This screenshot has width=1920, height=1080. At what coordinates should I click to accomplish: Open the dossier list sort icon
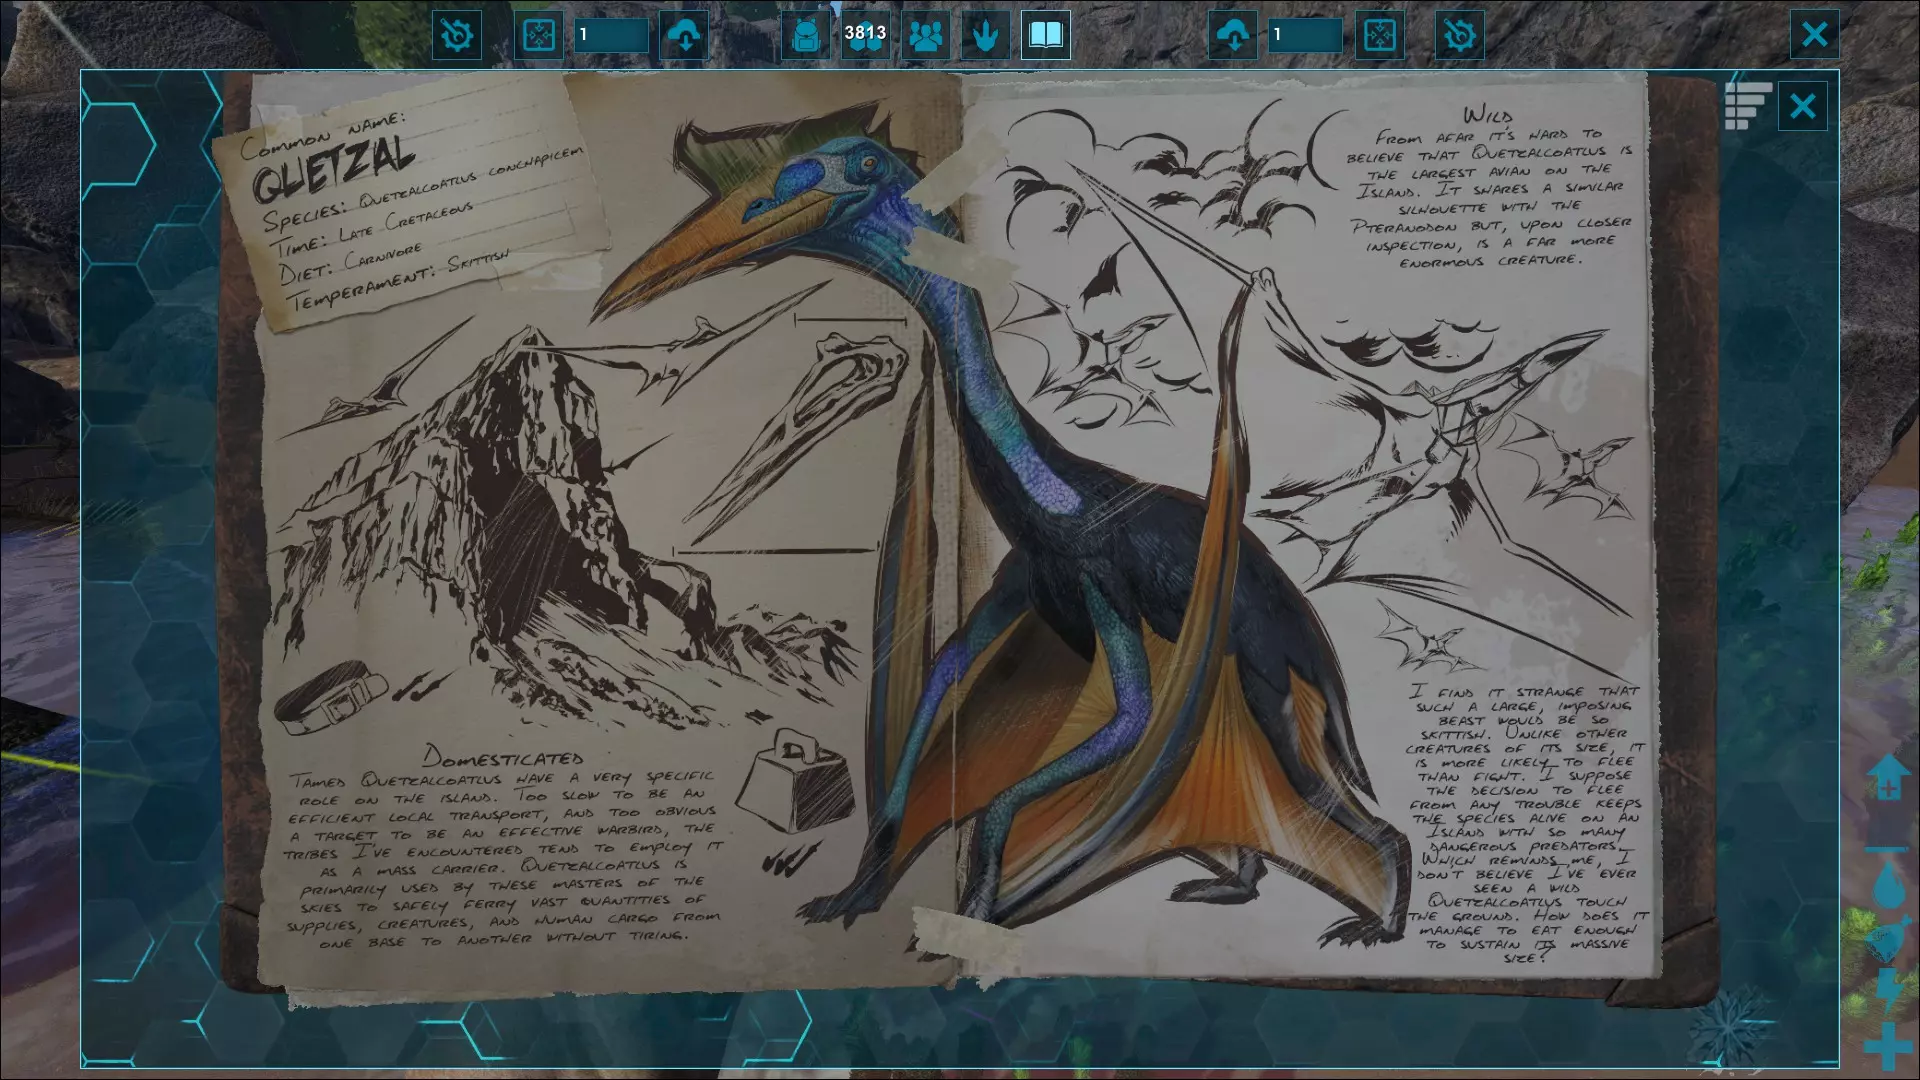[1747, 105]
